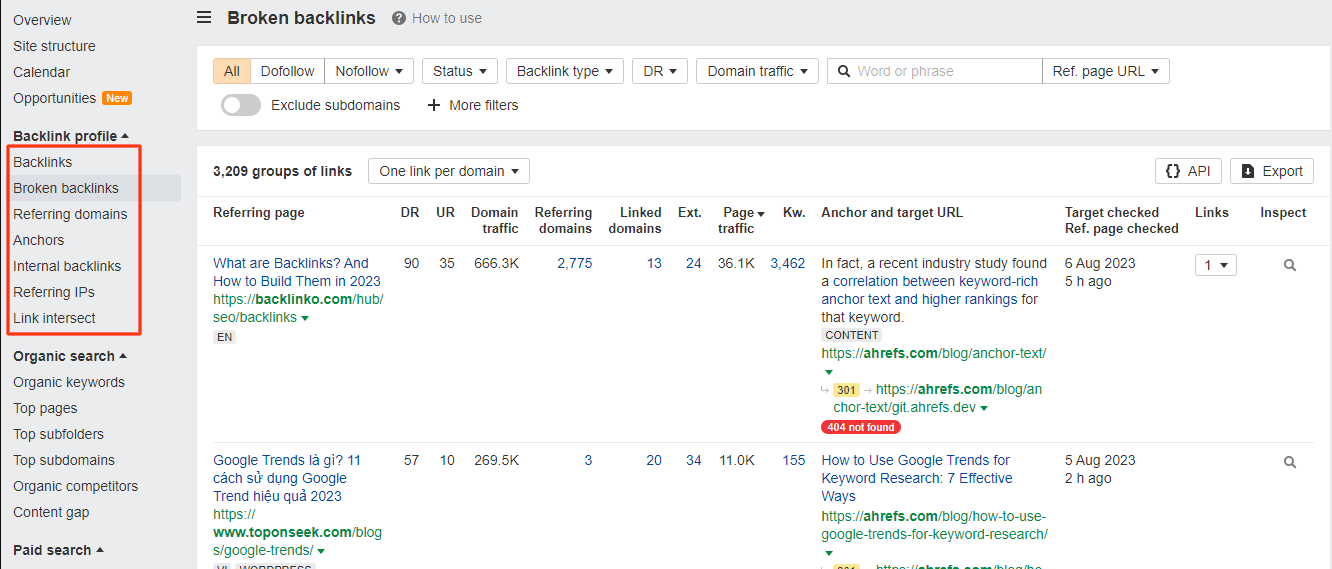Sort by DR column header
This screenshot has height=569, width=1332.
[410, 212]
